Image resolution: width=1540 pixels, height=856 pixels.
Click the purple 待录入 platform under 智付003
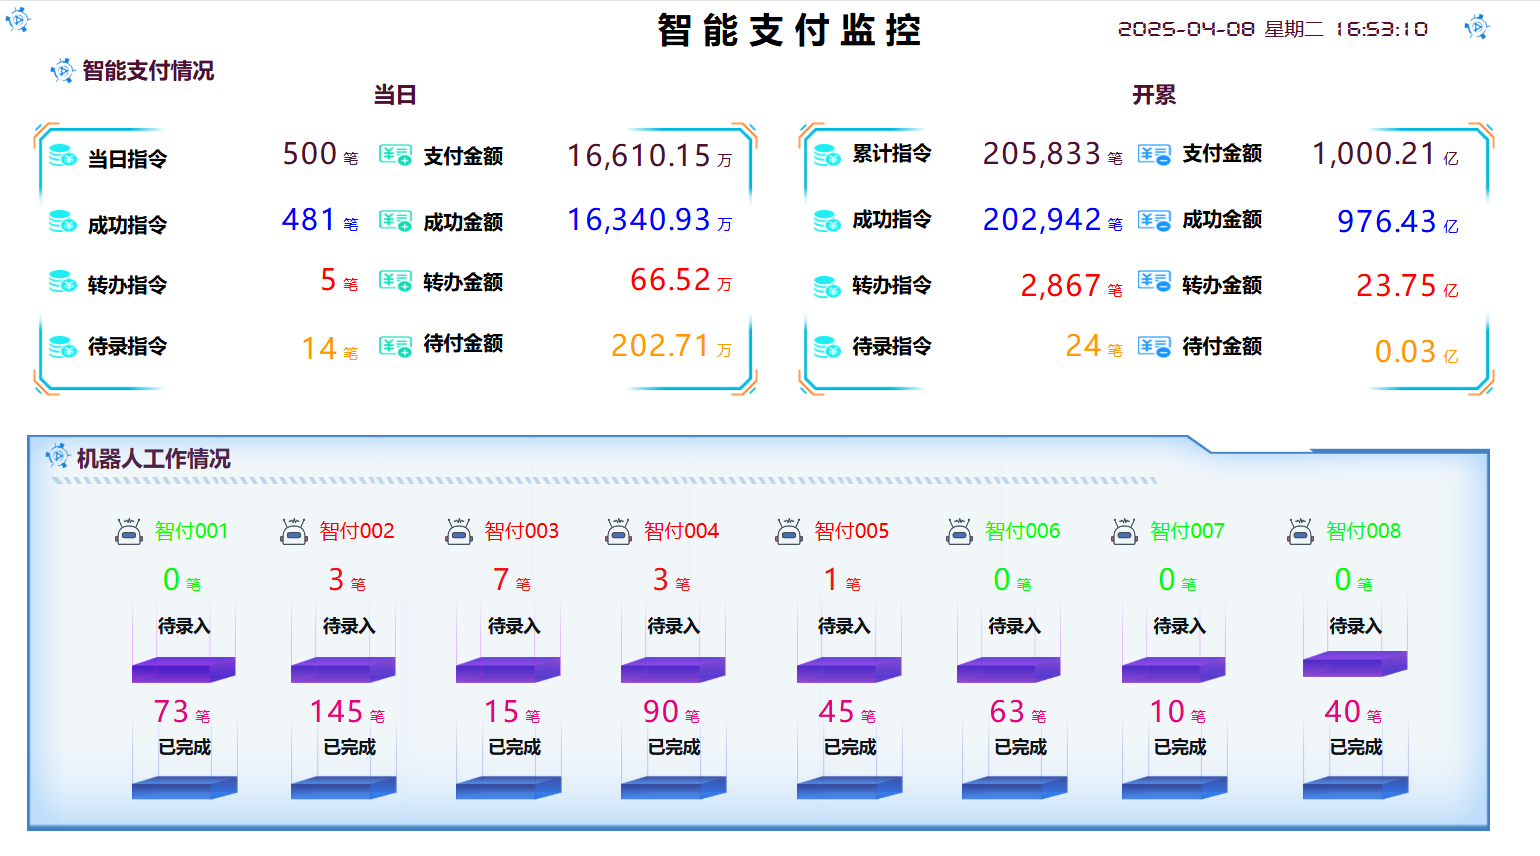(x=508, y=669)
